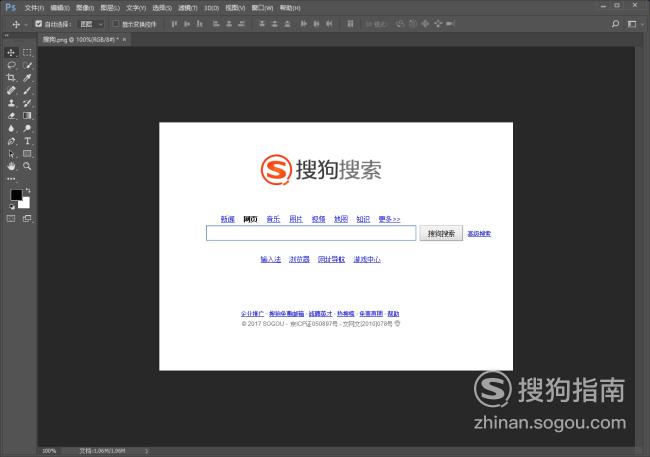Select the Eyedropper tool
The height and width of the screenshot is (457, 650).
pyautogui.click(x=27, y=78)
